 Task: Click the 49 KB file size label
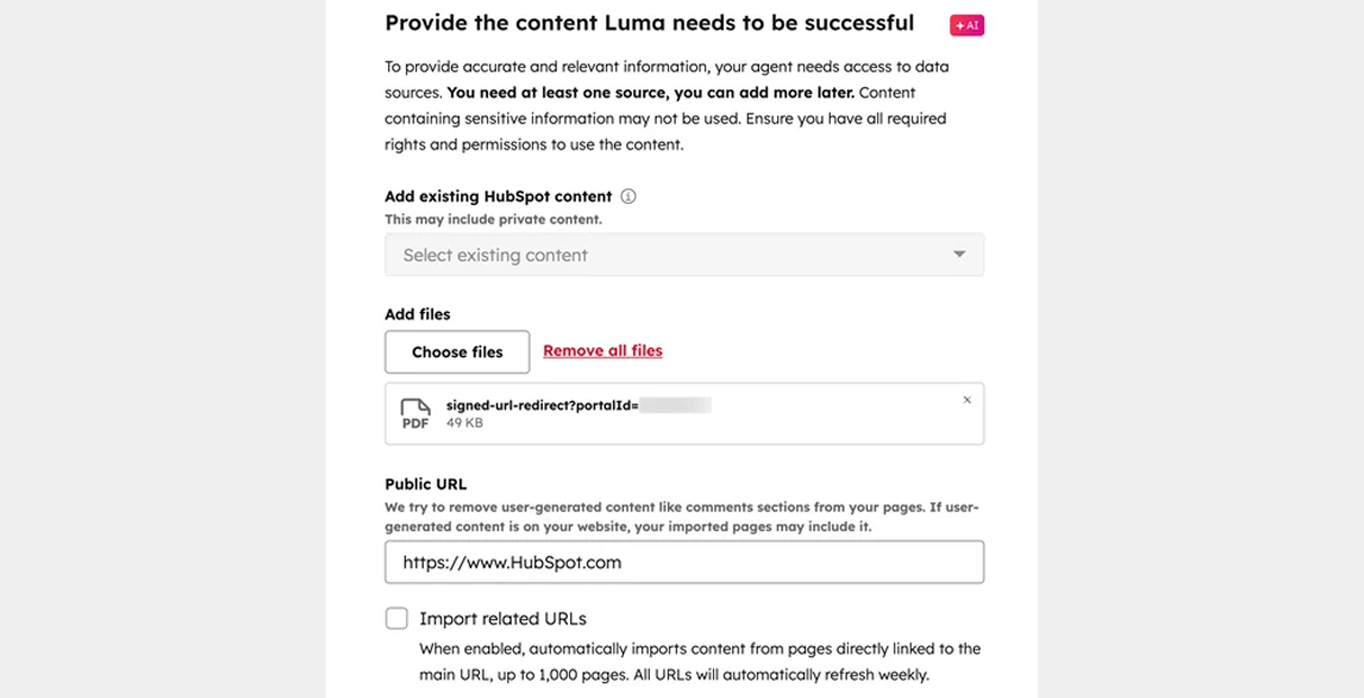[x=463, y=422]
